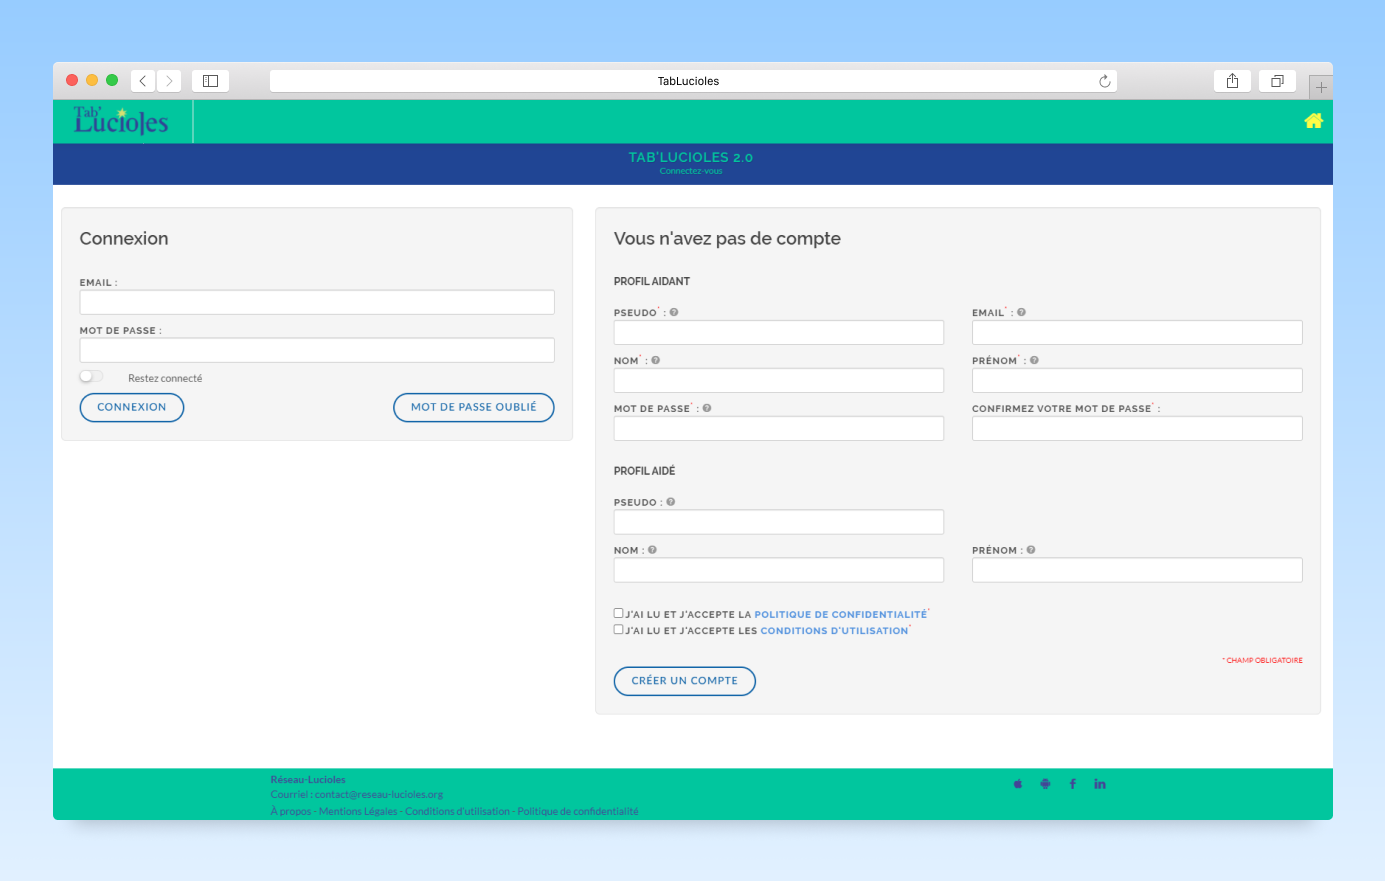The width and height of the screenshot is (1385, 881).
Task: Focus the Connexion MOT DE PASSE field
Action: [317, 350]
